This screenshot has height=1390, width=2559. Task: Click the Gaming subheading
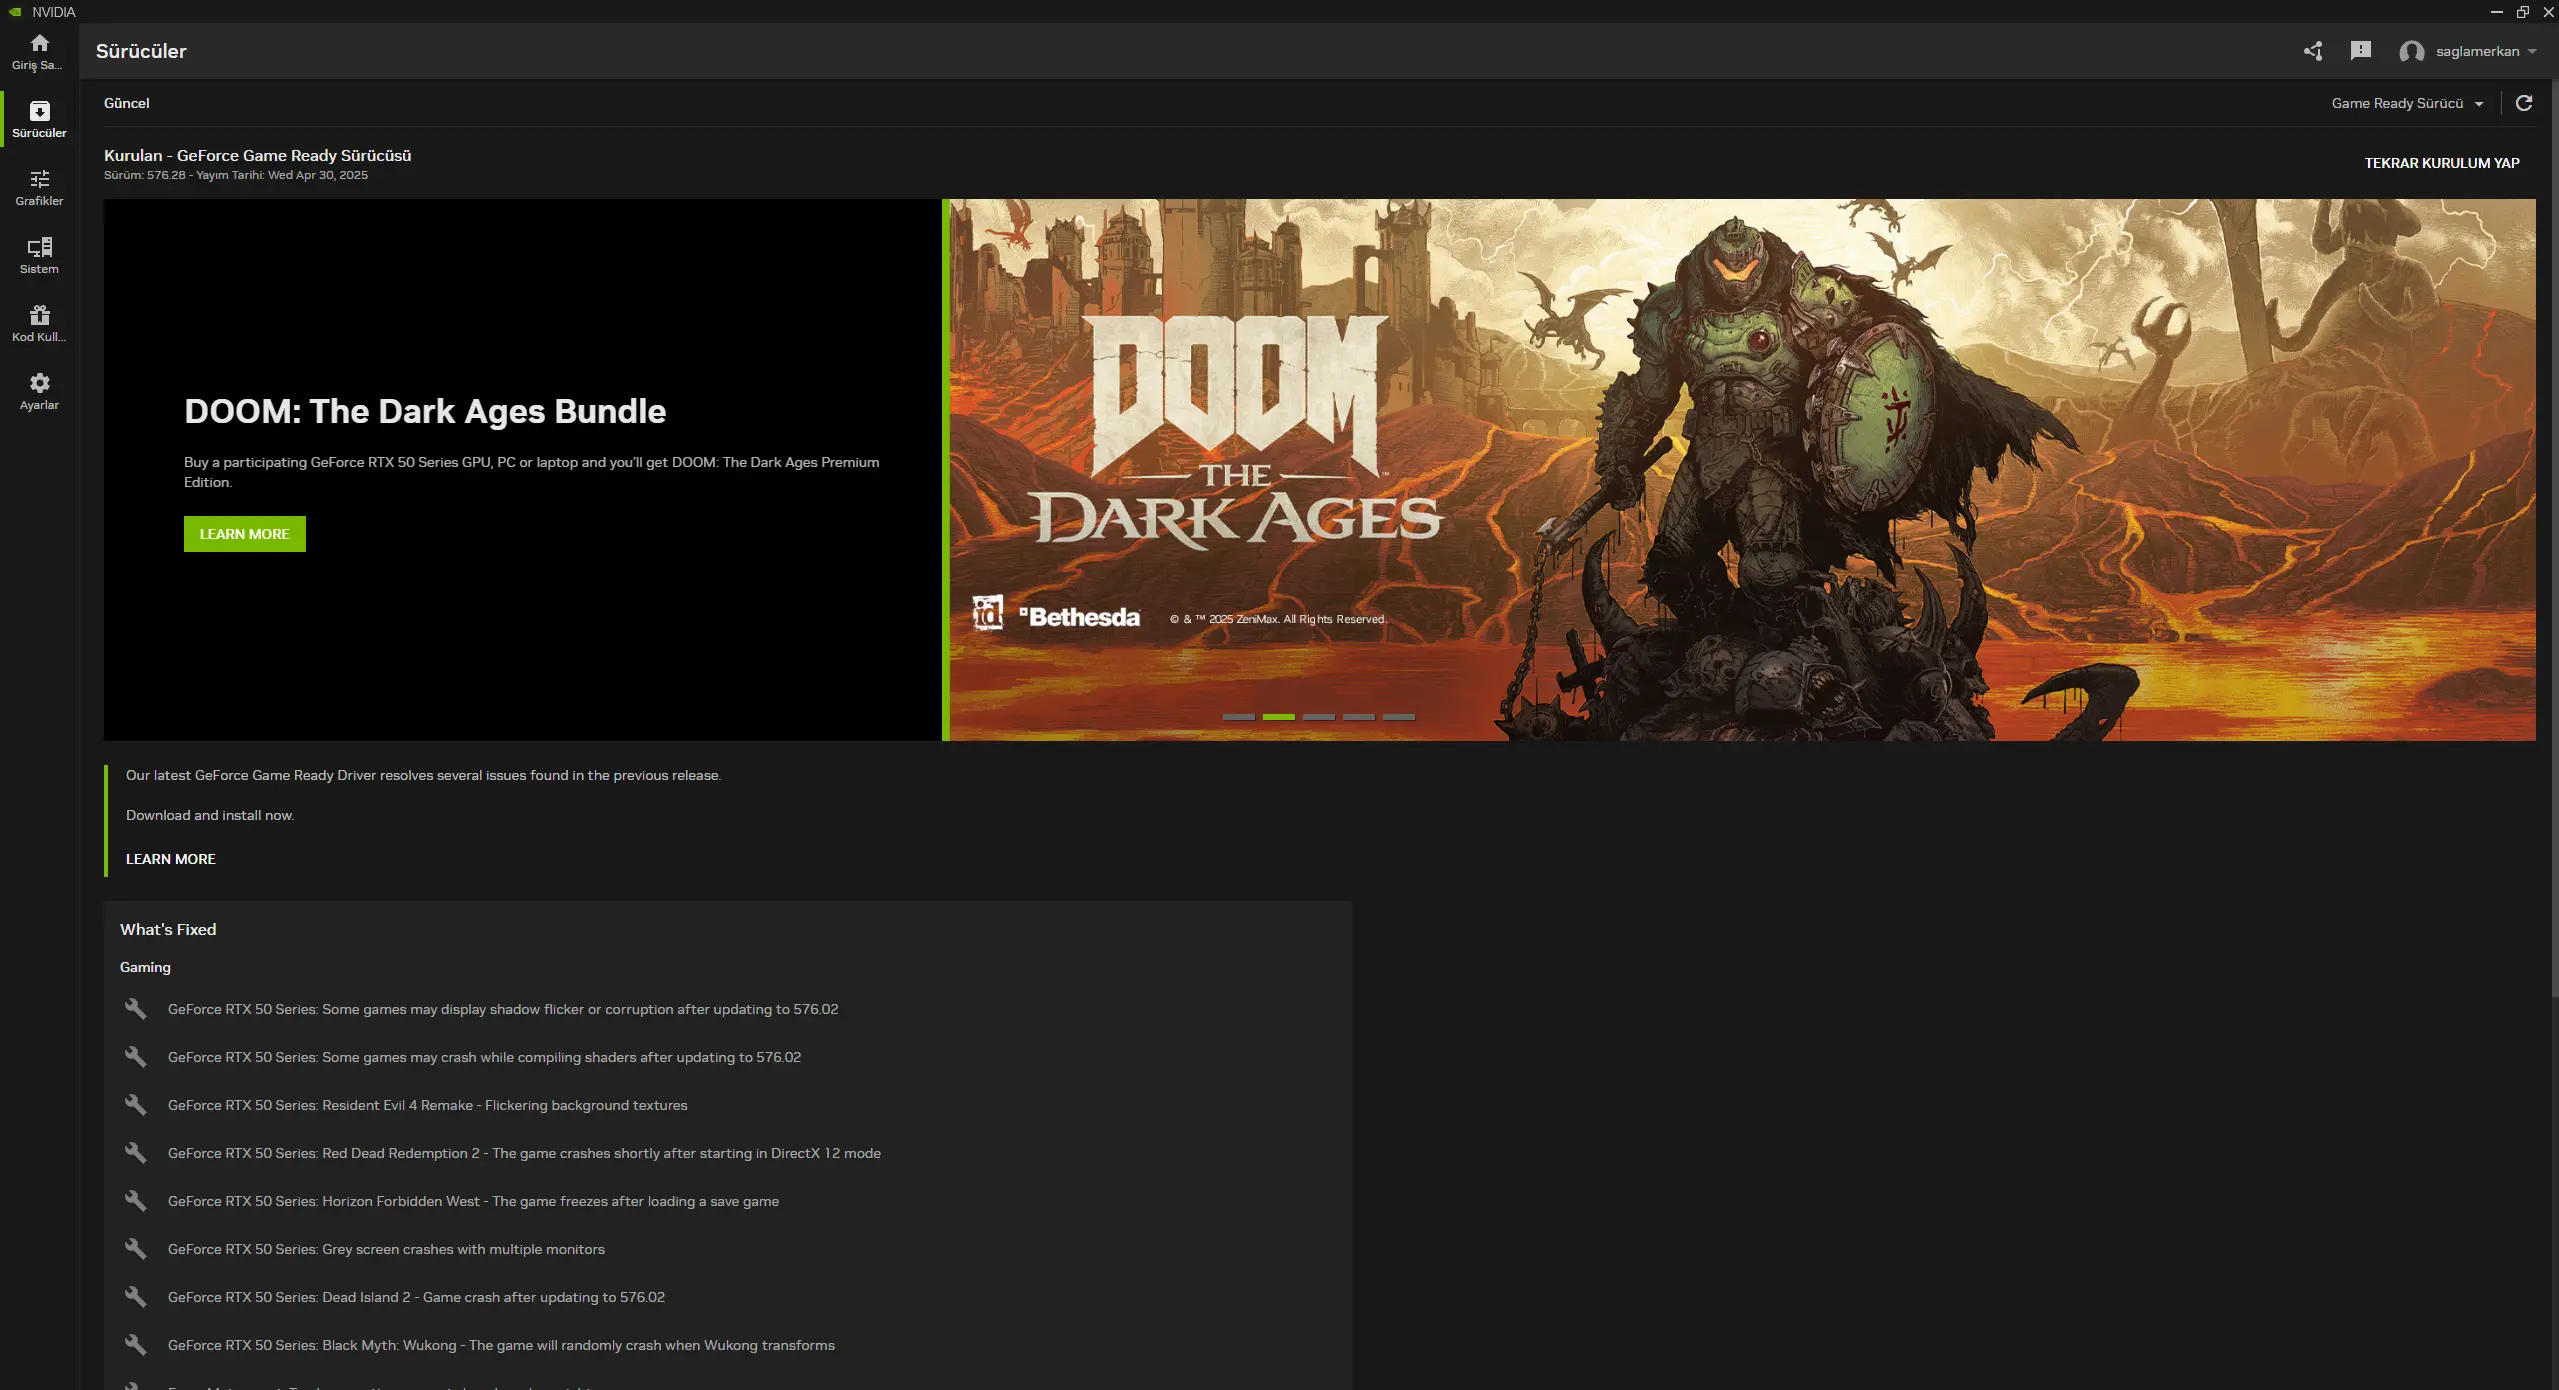145,967
